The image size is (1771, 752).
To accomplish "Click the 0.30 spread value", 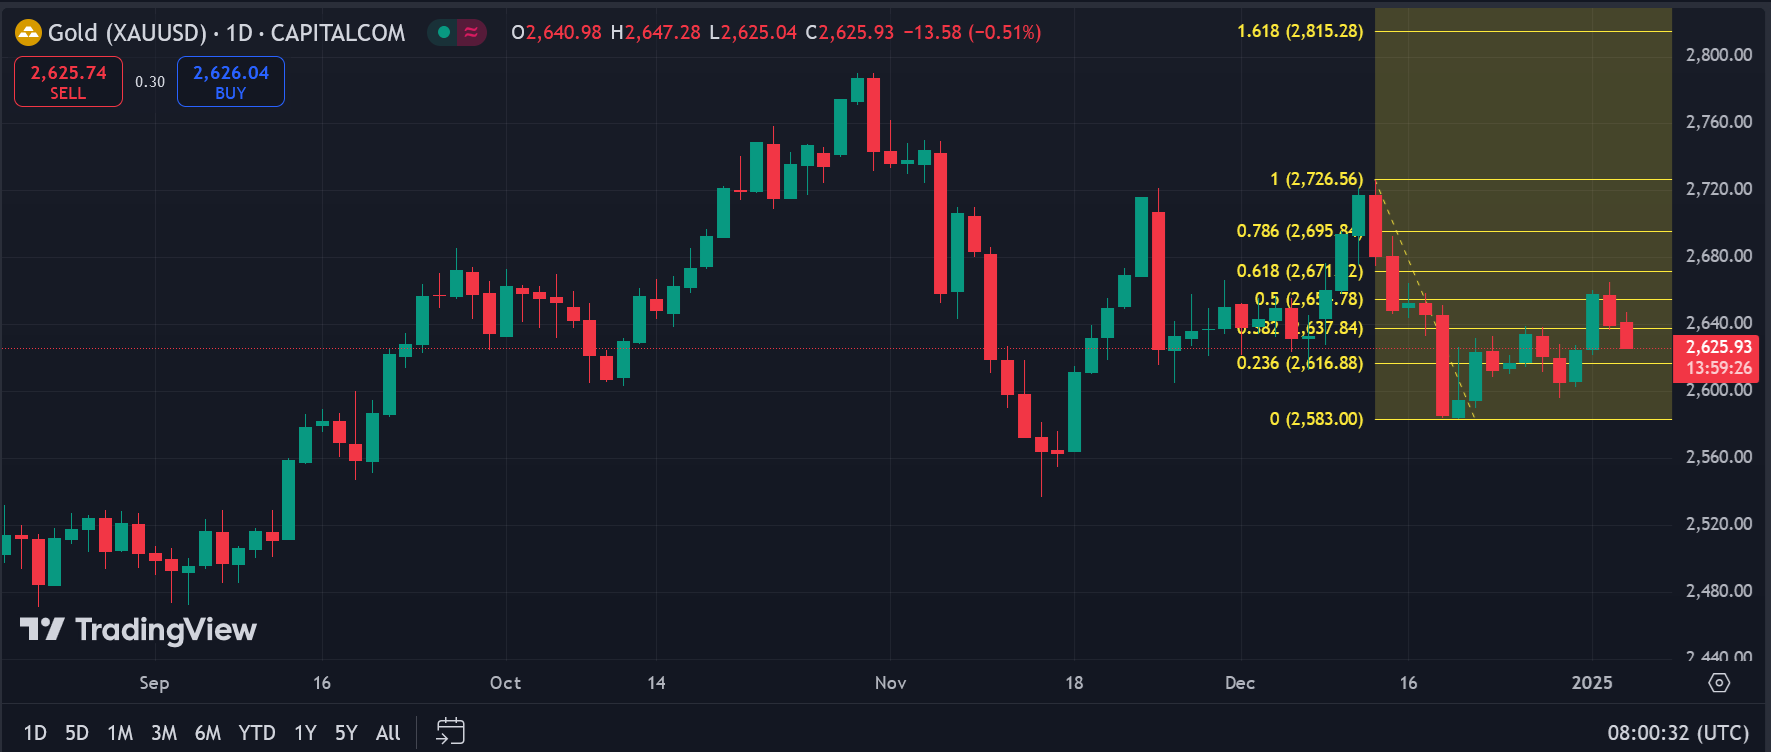I will click(150, 82).
